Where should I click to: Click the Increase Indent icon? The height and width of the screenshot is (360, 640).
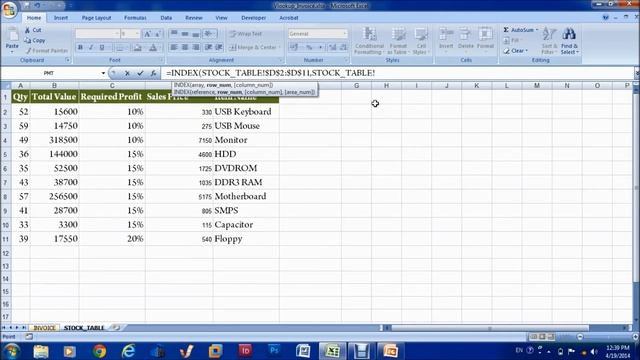[219, 47]
